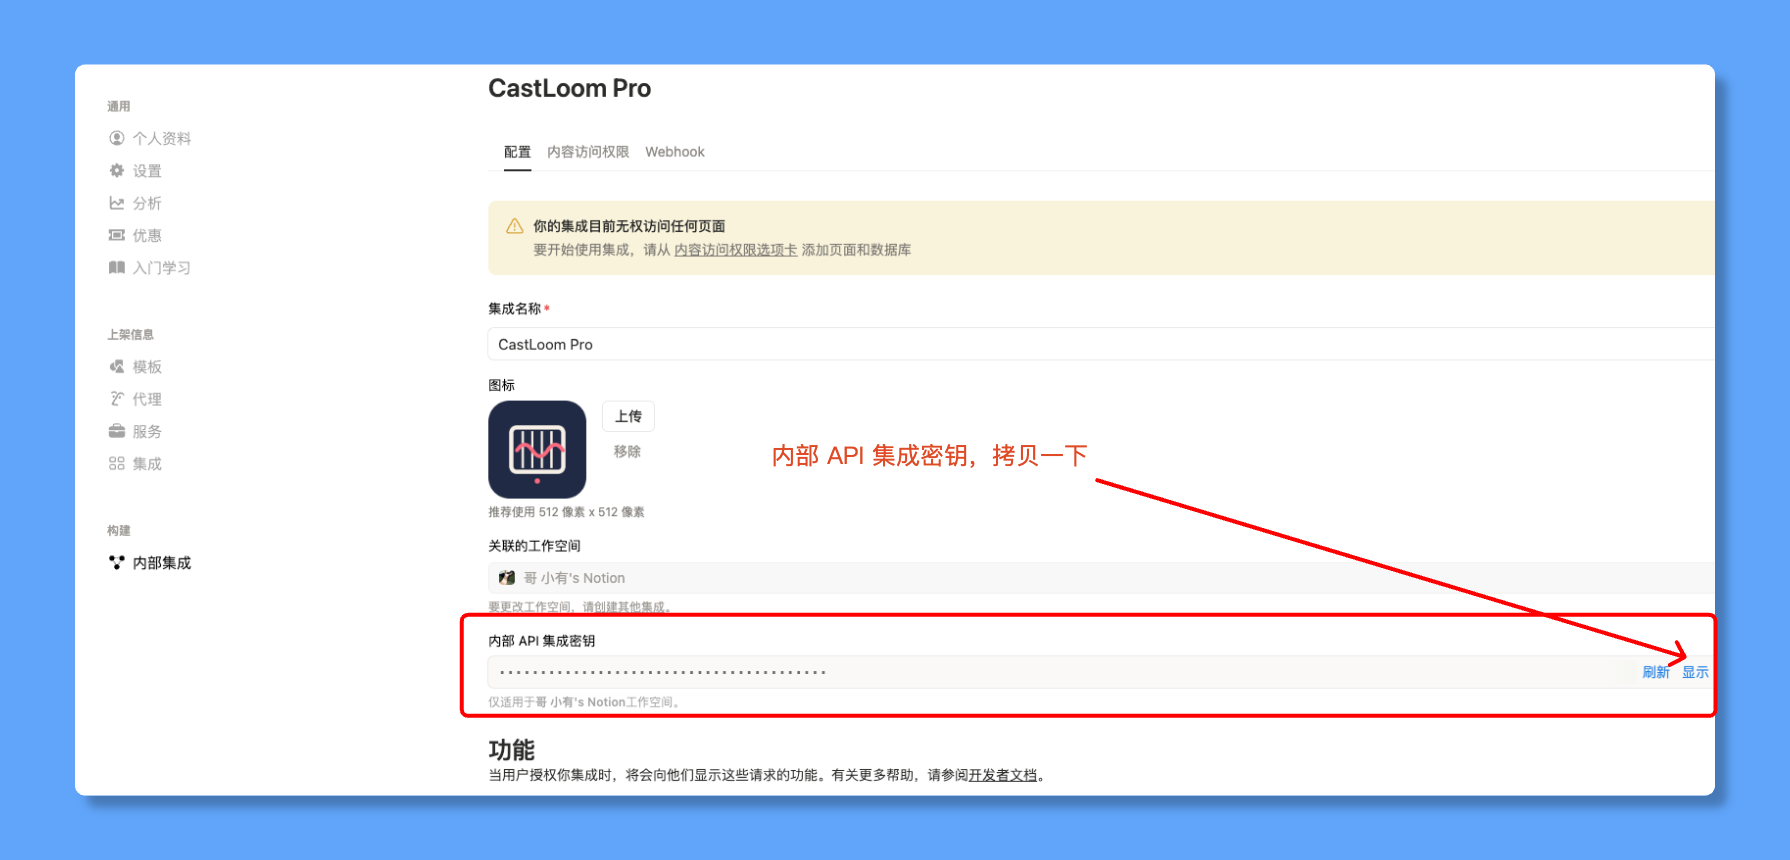The image size is (1790, 860).
Task: Click the 模板 shapes icon
Action: click(x=117, y=367)
